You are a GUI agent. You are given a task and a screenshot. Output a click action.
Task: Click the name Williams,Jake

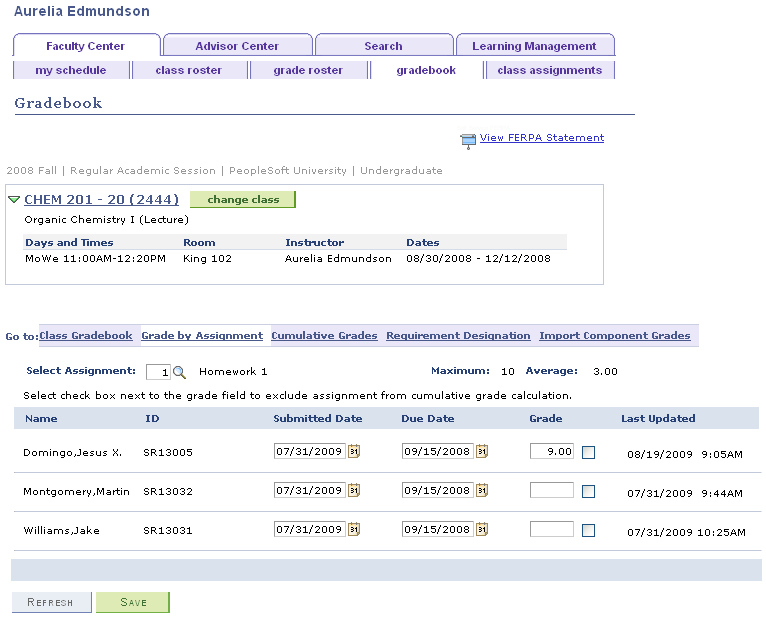pyautogui.click(x=62, y=531)
